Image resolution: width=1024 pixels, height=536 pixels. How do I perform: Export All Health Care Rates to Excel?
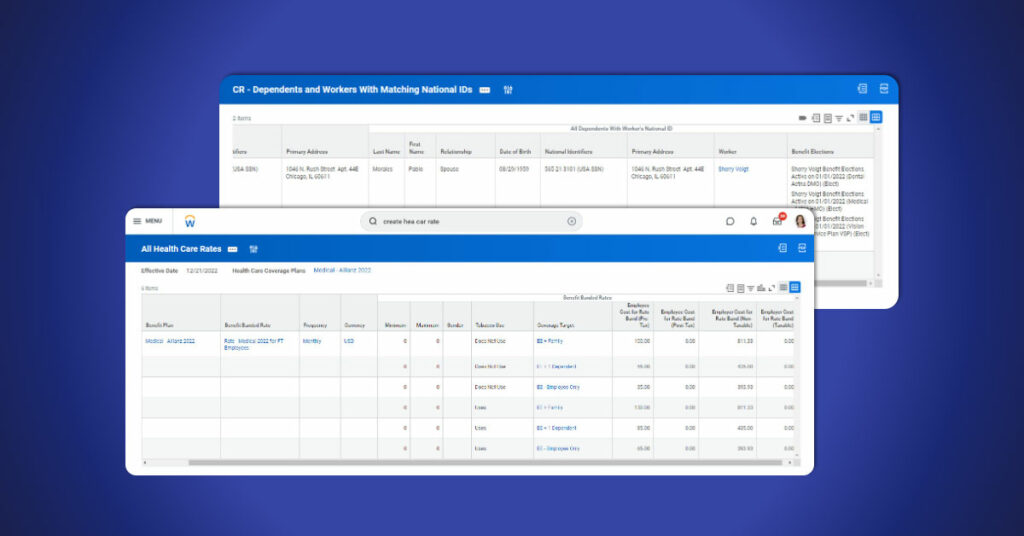(782, 248)
